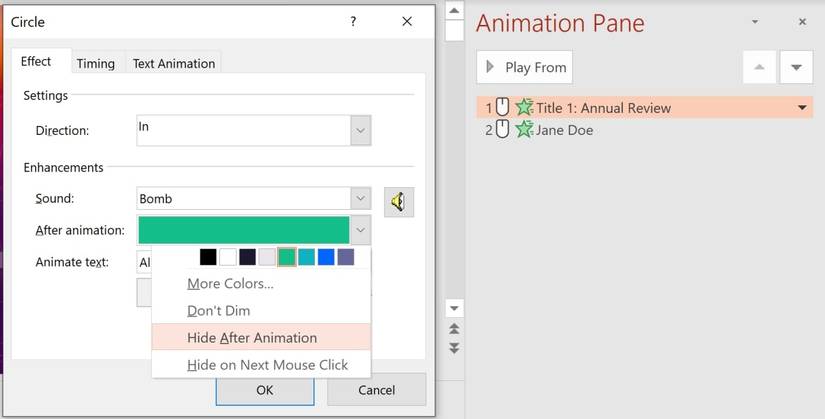Viewport: 825px width, 419px height.
Task: Click mouse trigger icon beside Jane Doe
Action: coord(503,129)
